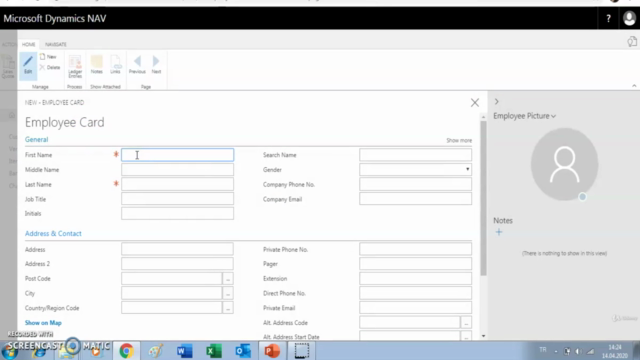The image size is (640, 360).
Task: Focus the Job Title field
Action: (x=178, y=199)
